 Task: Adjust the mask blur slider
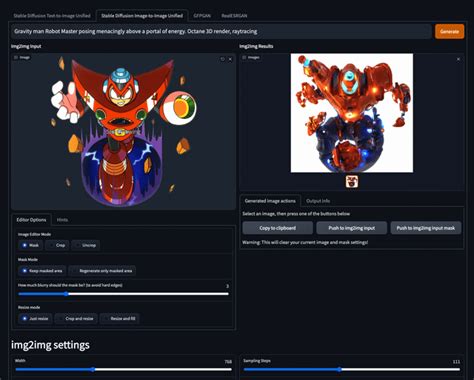[x=123, y=294]
